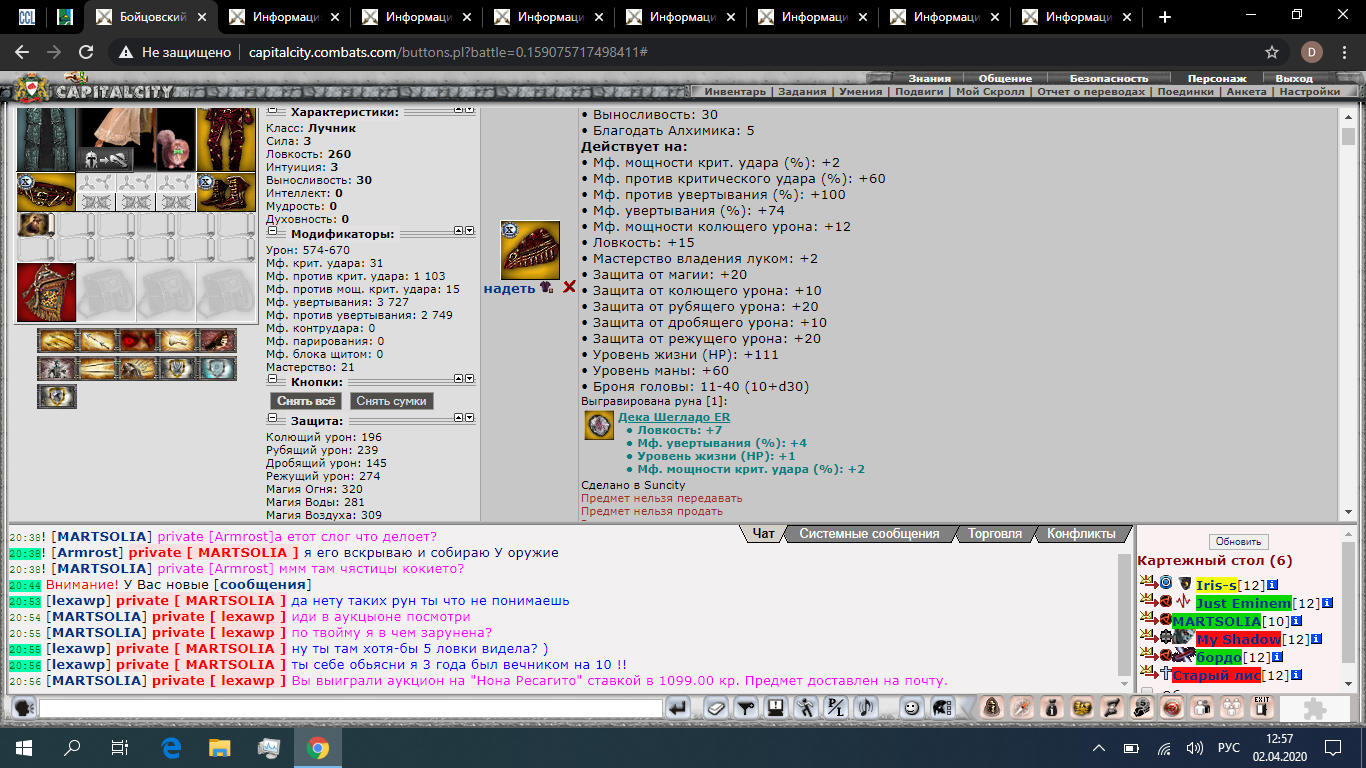Click inside the chat message input field
The height and width of the screenshot is (768, 1366).
point(351,708)
